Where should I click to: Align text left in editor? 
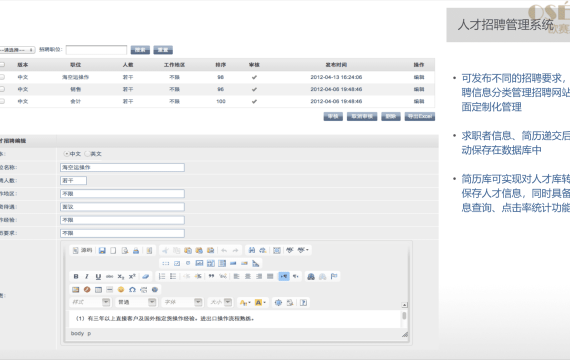(236, 276)
